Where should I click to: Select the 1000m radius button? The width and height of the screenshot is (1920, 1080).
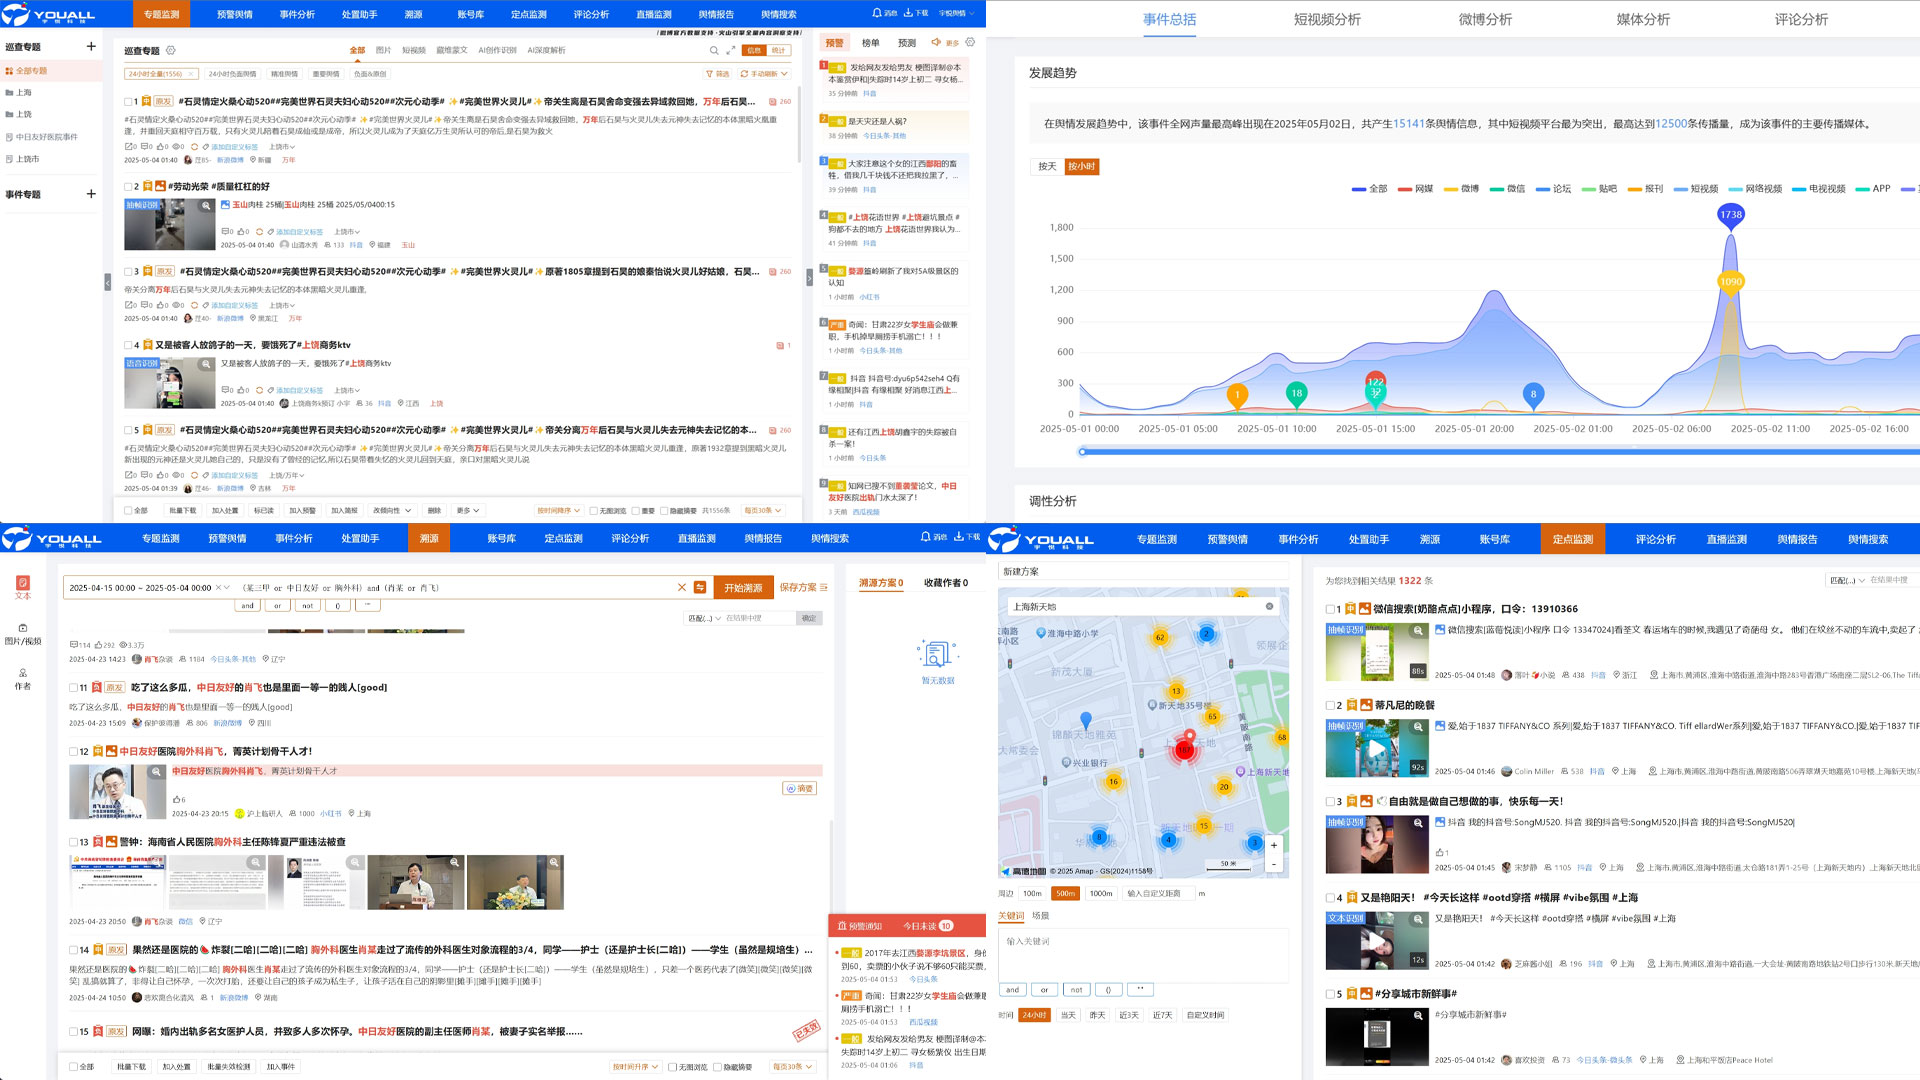pos(1100,894)
